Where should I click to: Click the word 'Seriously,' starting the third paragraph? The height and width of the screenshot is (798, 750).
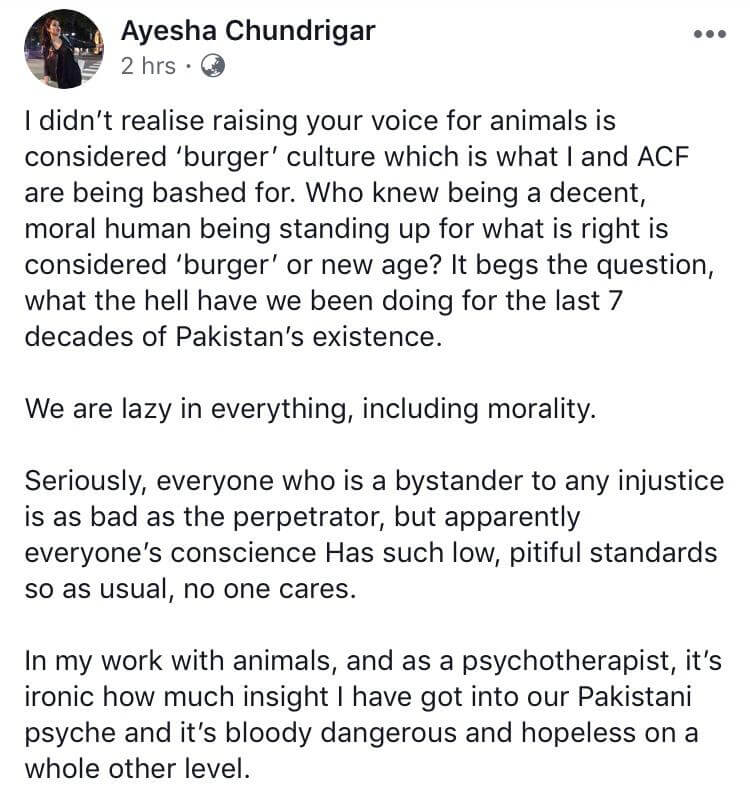86,481
